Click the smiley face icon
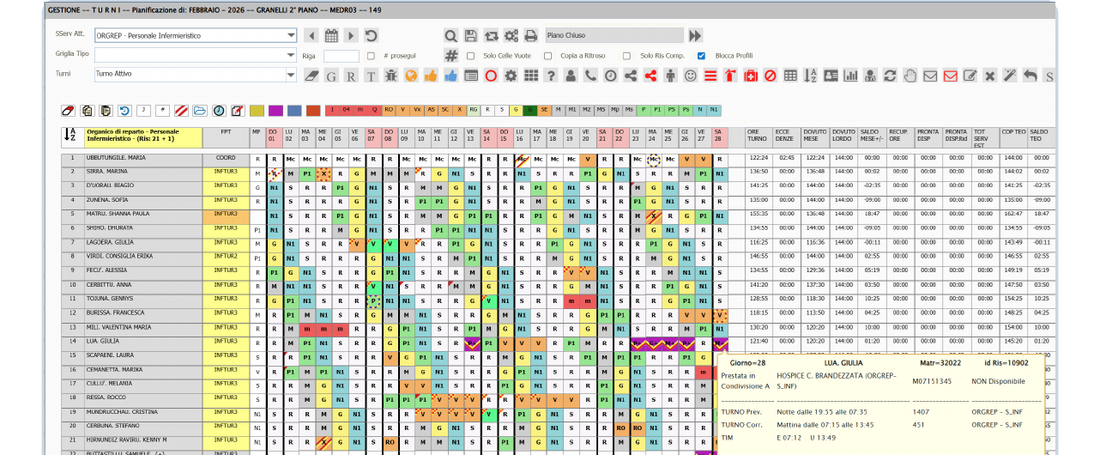 pos(690,76)
